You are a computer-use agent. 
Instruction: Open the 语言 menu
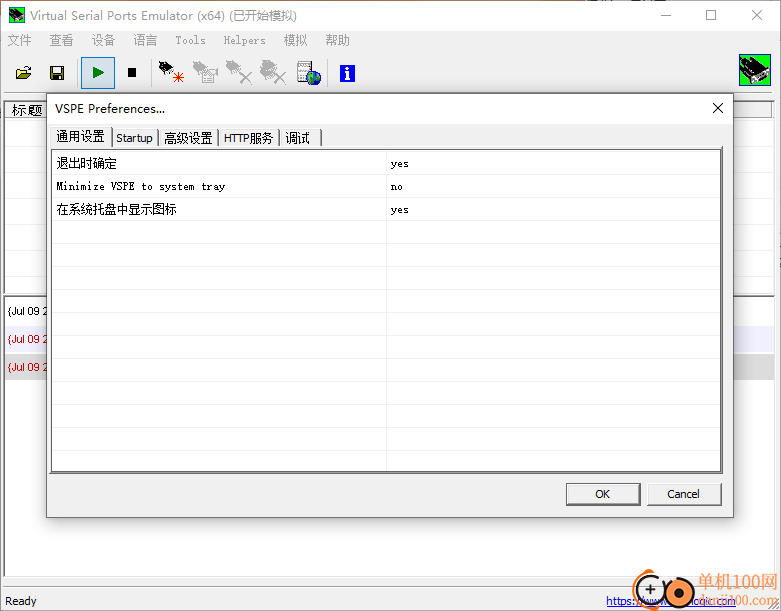[x=145, y=40]
